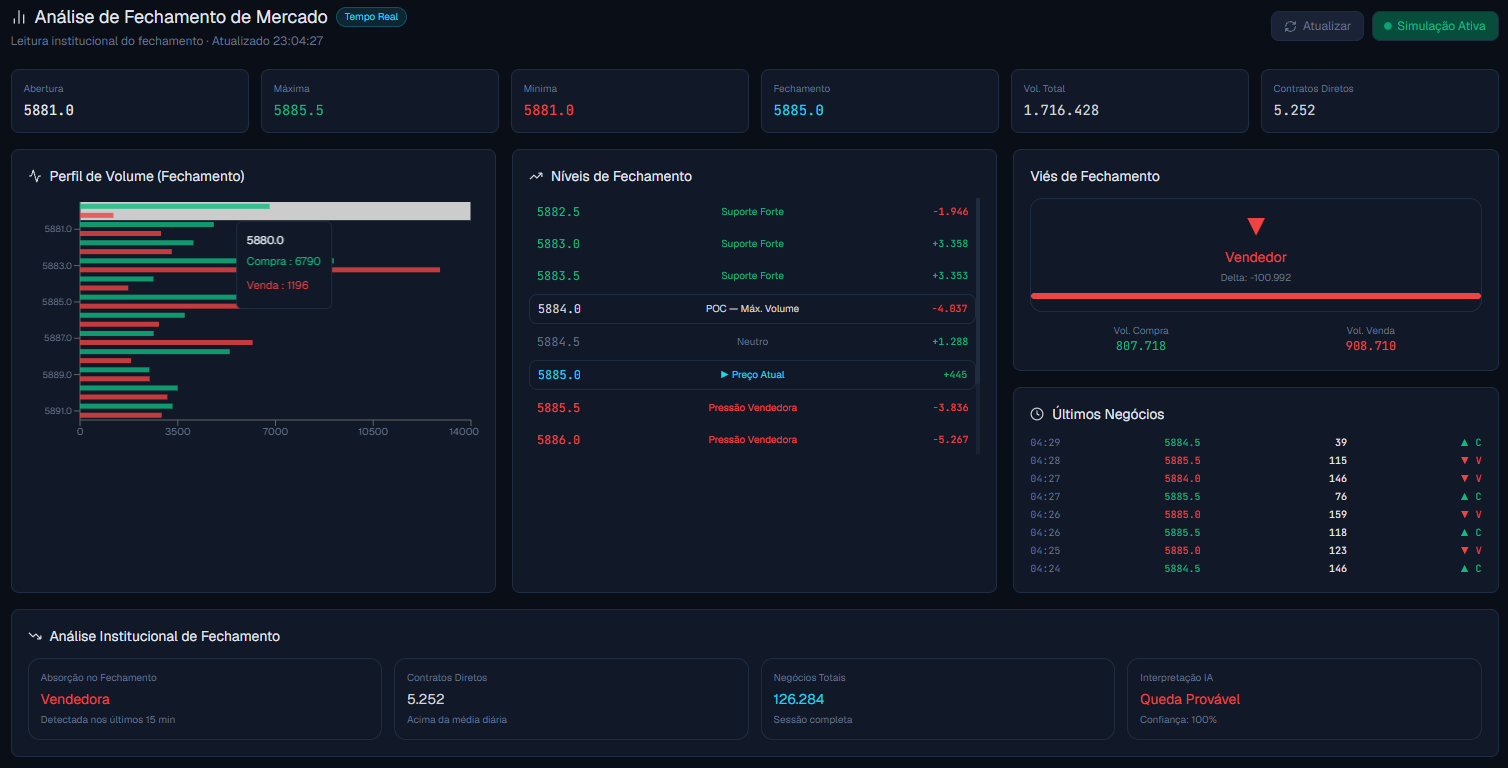The image size is (1508, 768).
Task: Select the 5883.0 Suporte Forte level row
Action: click(x=752, y=244)
